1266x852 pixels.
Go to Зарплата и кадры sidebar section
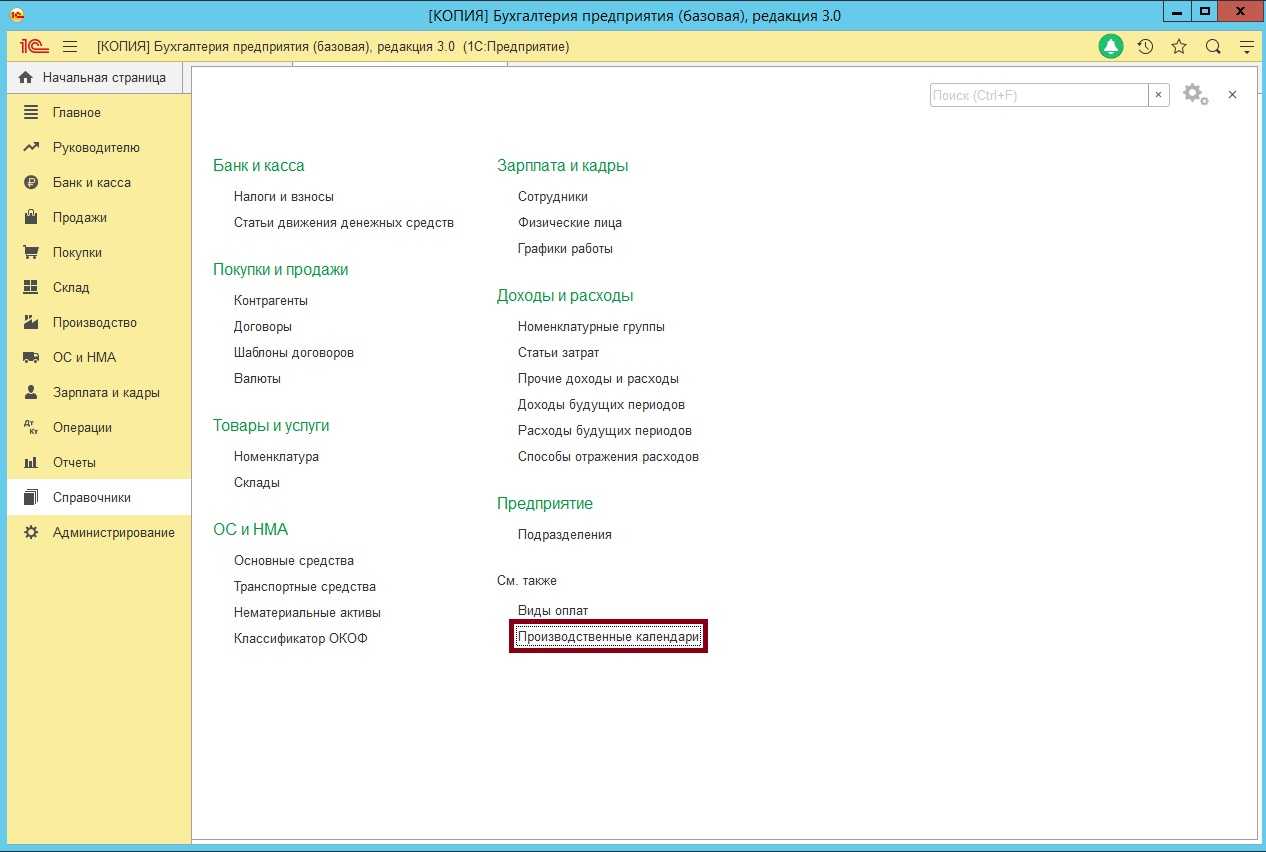coord(106,393)
